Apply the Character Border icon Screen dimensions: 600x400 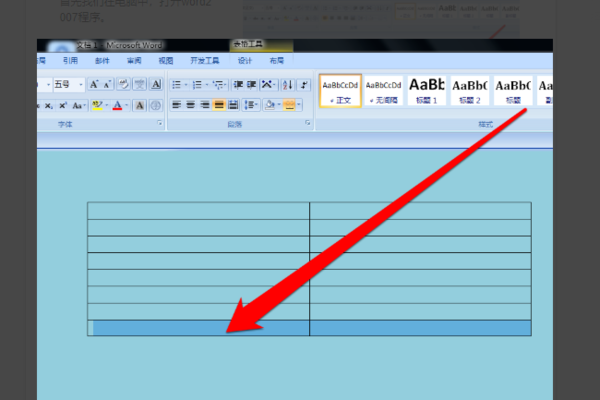click(156, 85)
